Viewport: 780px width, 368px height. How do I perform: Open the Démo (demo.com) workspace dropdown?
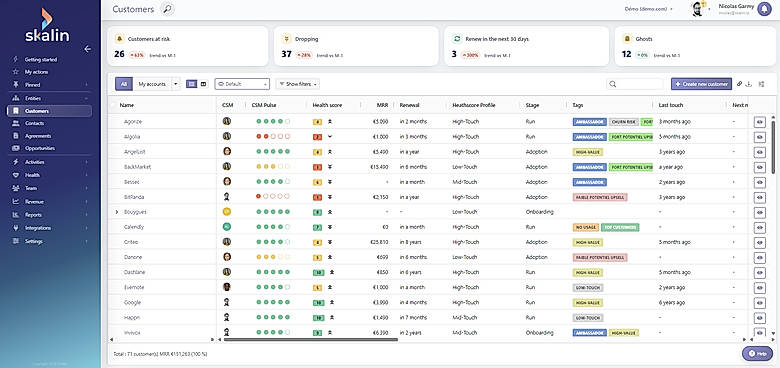click(649, 9)
